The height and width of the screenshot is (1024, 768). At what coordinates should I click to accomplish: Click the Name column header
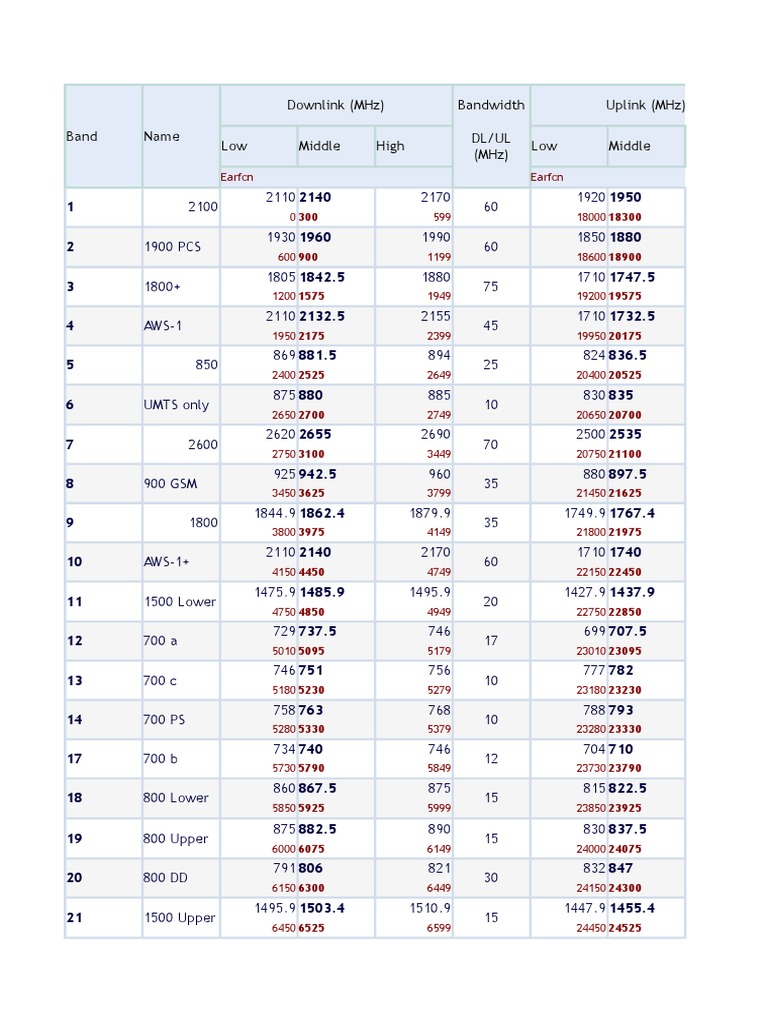[x=162, y=136]
